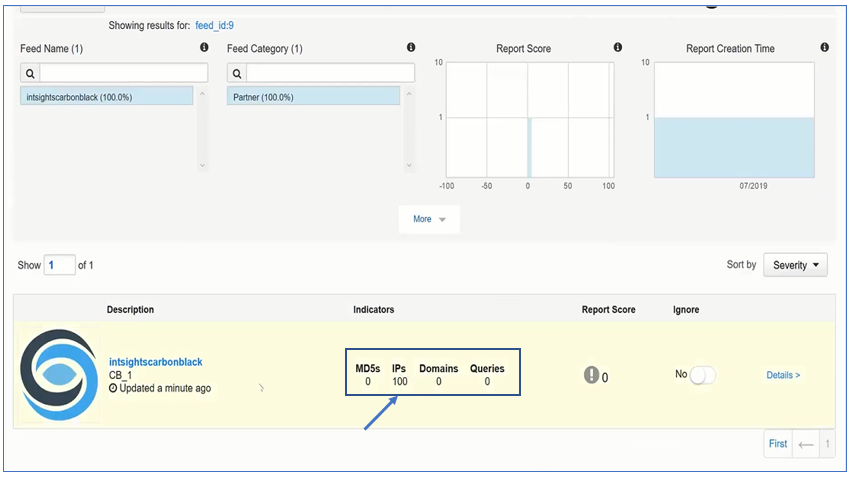Toggle the Ignore switch for intsightscarbonblack

tap(703, 375)
